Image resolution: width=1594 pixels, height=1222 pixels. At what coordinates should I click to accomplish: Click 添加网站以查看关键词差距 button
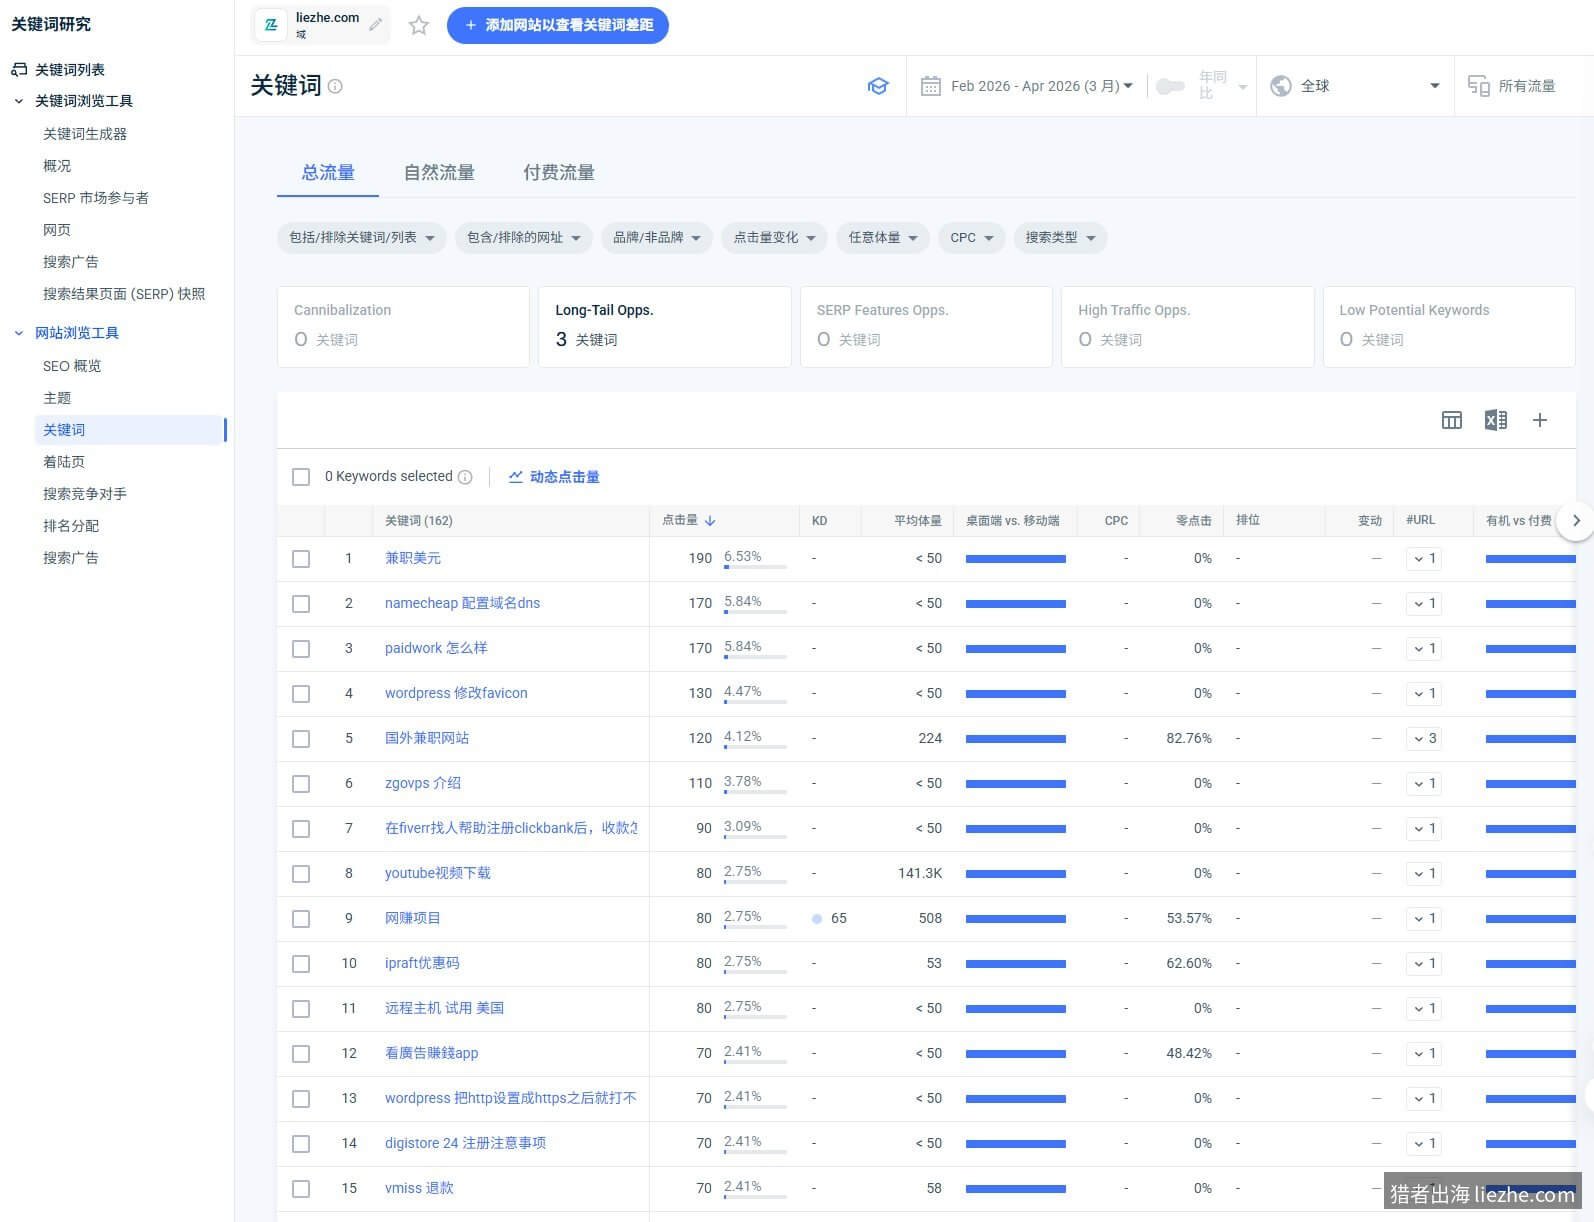[558, 25]
